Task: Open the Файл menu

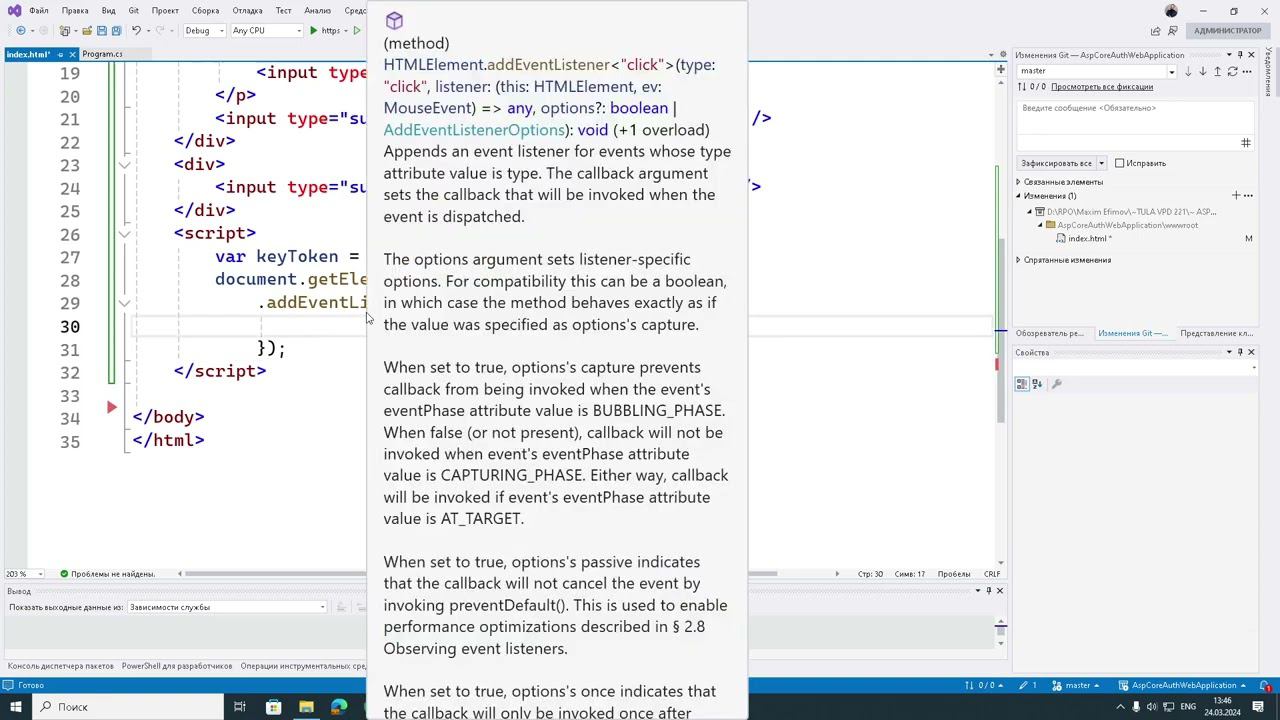Action: click(x=39, y=11)
